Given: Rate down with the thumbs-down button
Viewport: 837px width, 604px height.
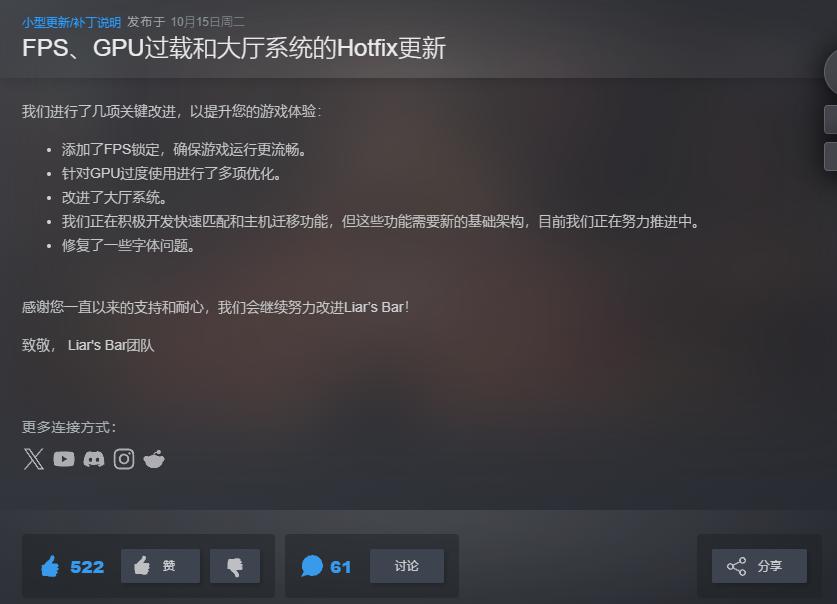Looking at the screenshot, I should [x=235, y=566].
